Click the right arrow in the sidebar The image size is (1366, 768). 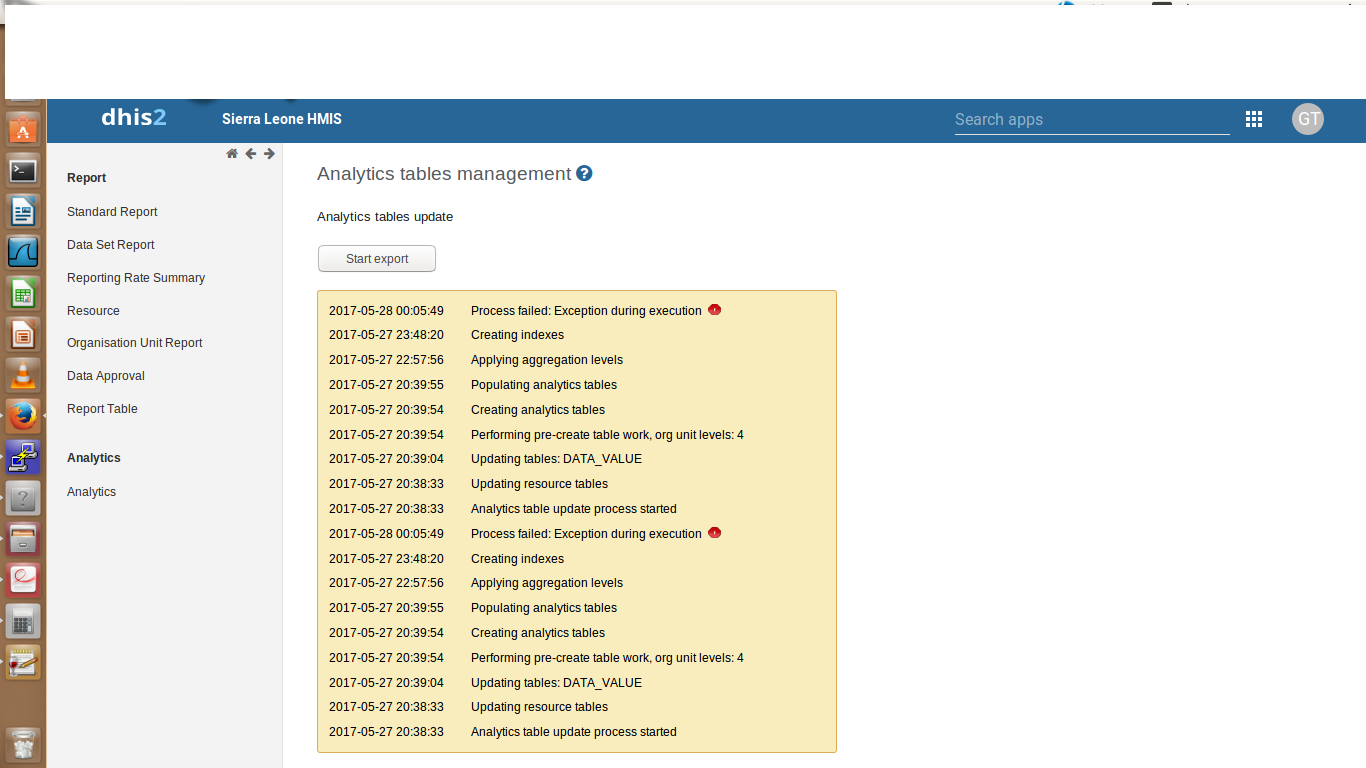point(269,153)
